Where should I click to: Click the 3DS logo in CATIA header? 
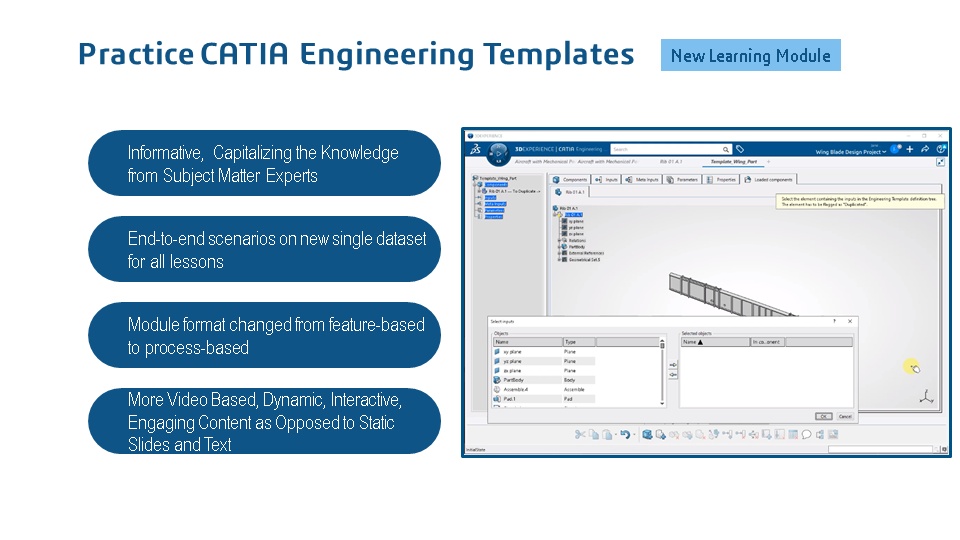(x=476, y=149)
